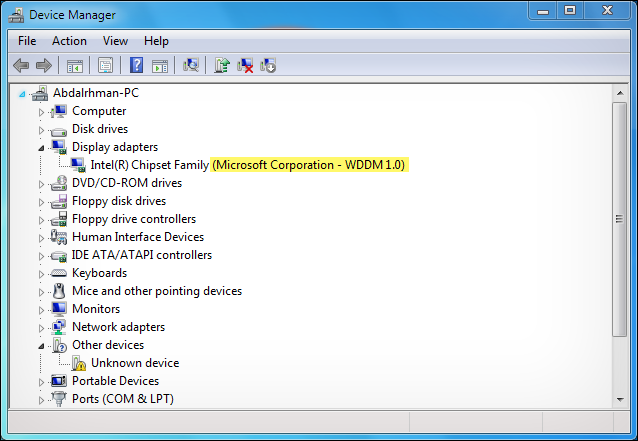Click the Keyboards category icon
The image size is (638, 441).
[x=59, y=273]
